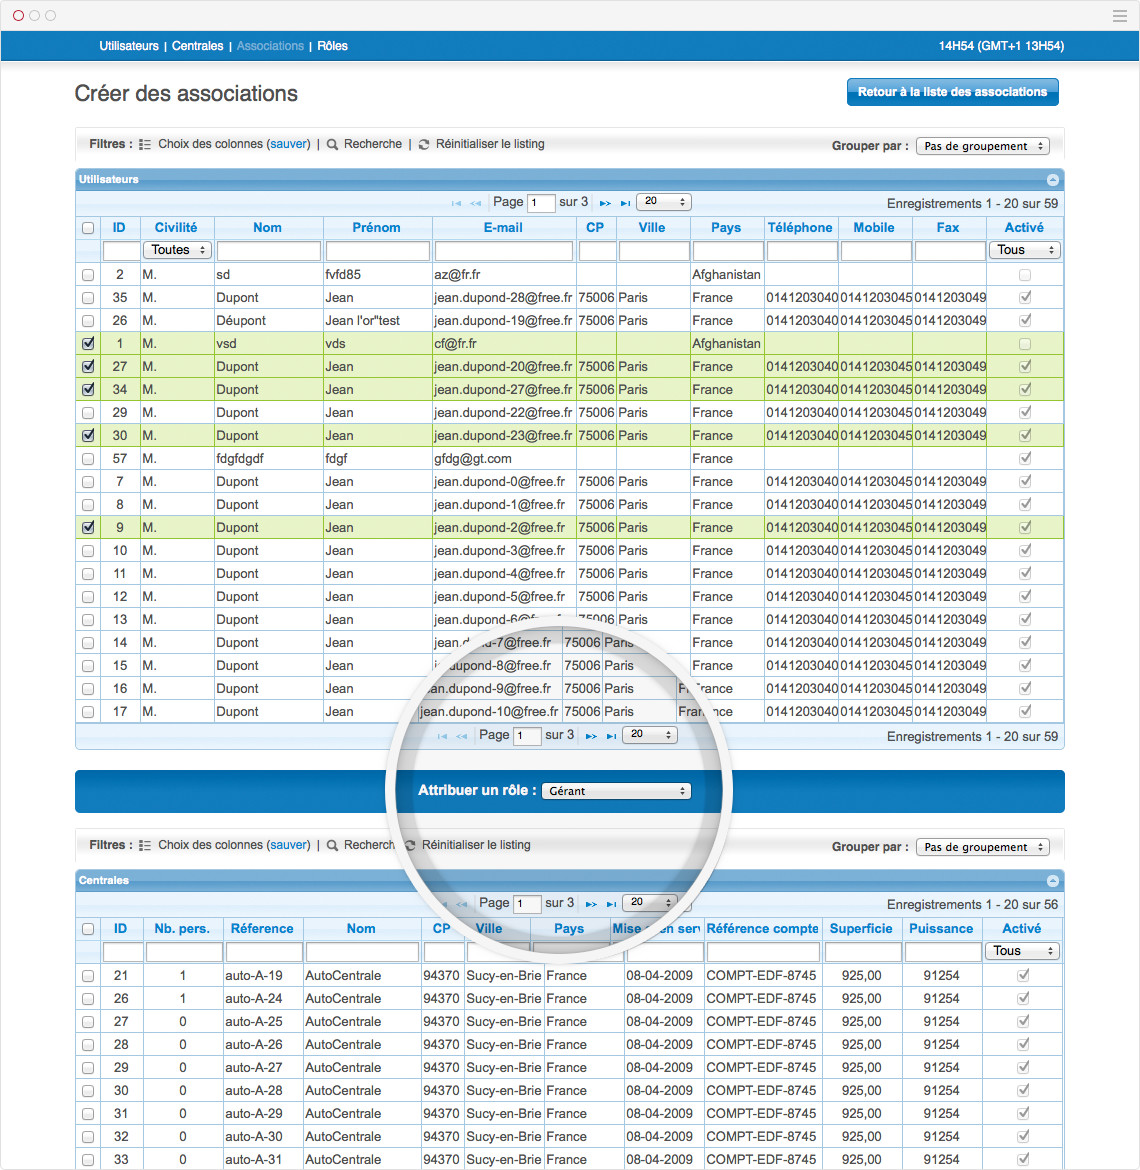This screenshot has height=1170, width=1140.
Task: Open the Activé filter dropdown in Centrales
Action: pos(1022,951)
